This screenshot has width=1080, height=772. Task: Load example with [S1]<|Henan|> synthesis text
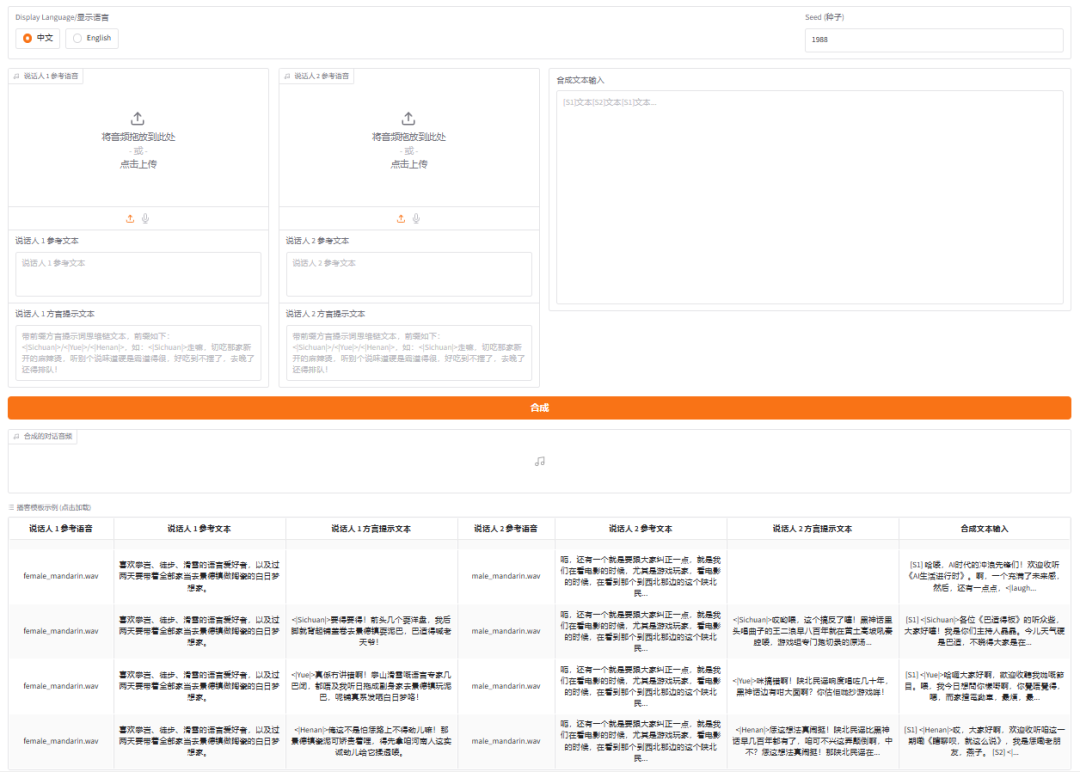pyautogui.click(x=984, y=741)
